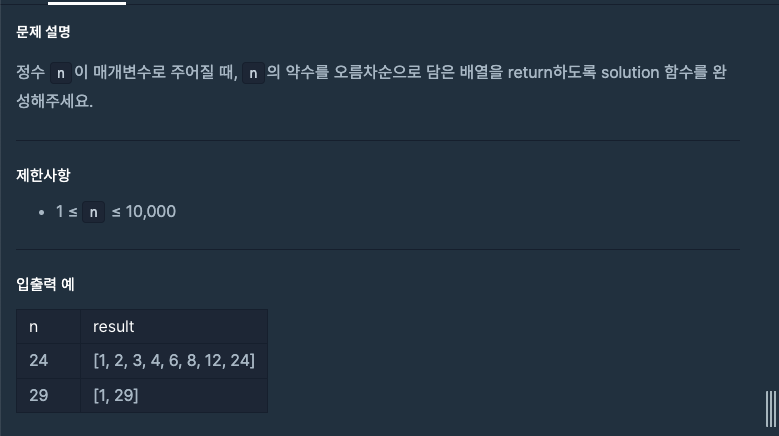The width and height of the screenshot is (779, 436).
Task: Click the 문제 설명 heading
Action: (43, 32)
